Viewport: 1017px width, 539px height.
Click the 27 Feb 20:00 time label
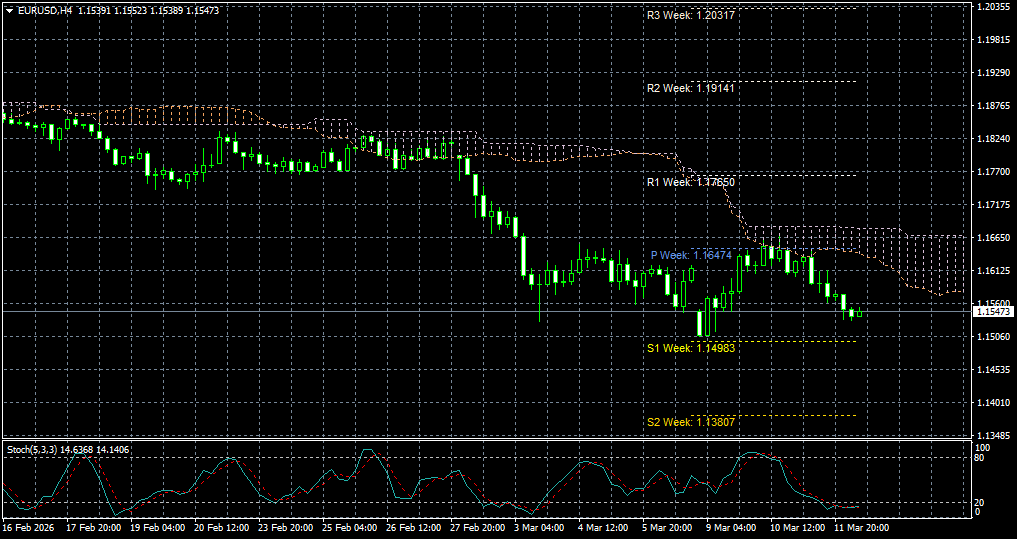point(477,528)
